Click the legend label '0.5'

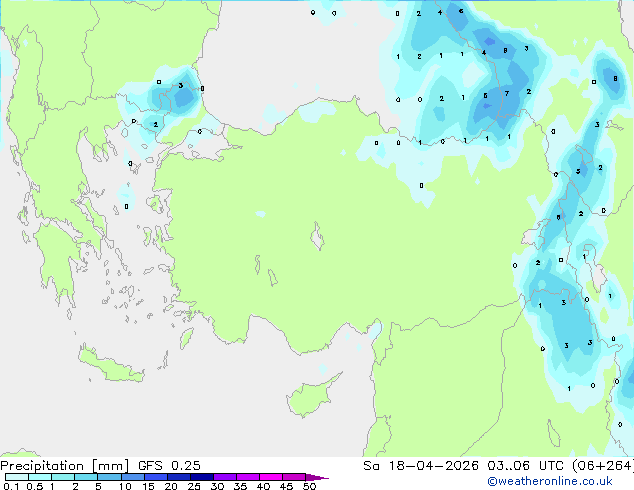(x=35, y=486)
